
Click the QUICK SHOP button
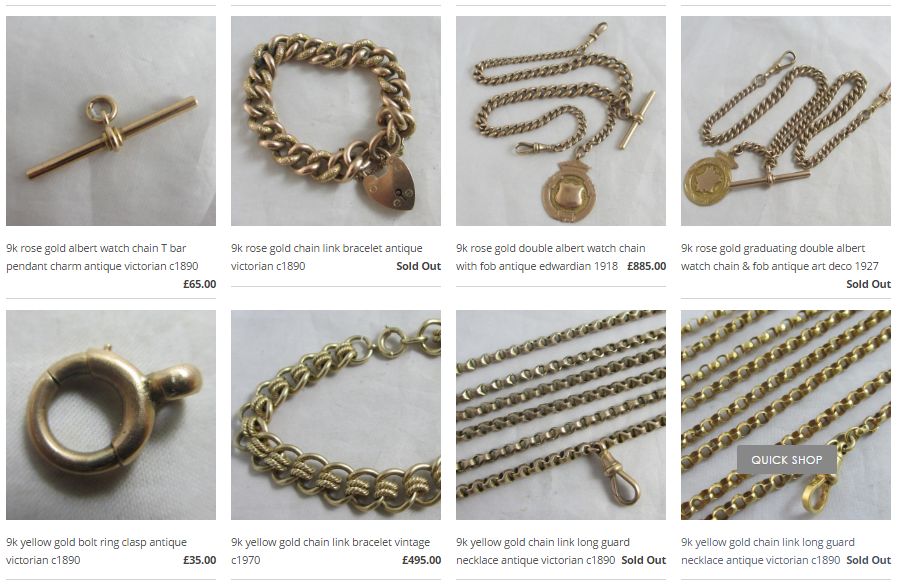(x=786, y=459)
